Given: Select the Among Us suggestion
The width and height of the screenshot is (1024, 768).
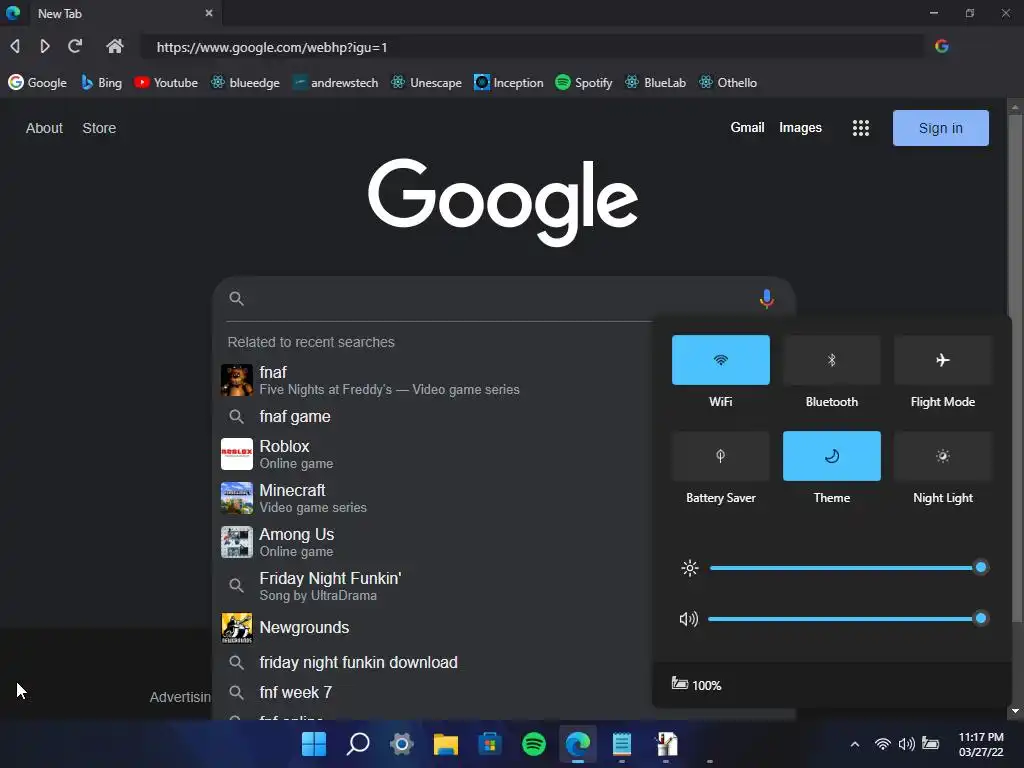Looking at the screenshot, I should coord(431,542).
